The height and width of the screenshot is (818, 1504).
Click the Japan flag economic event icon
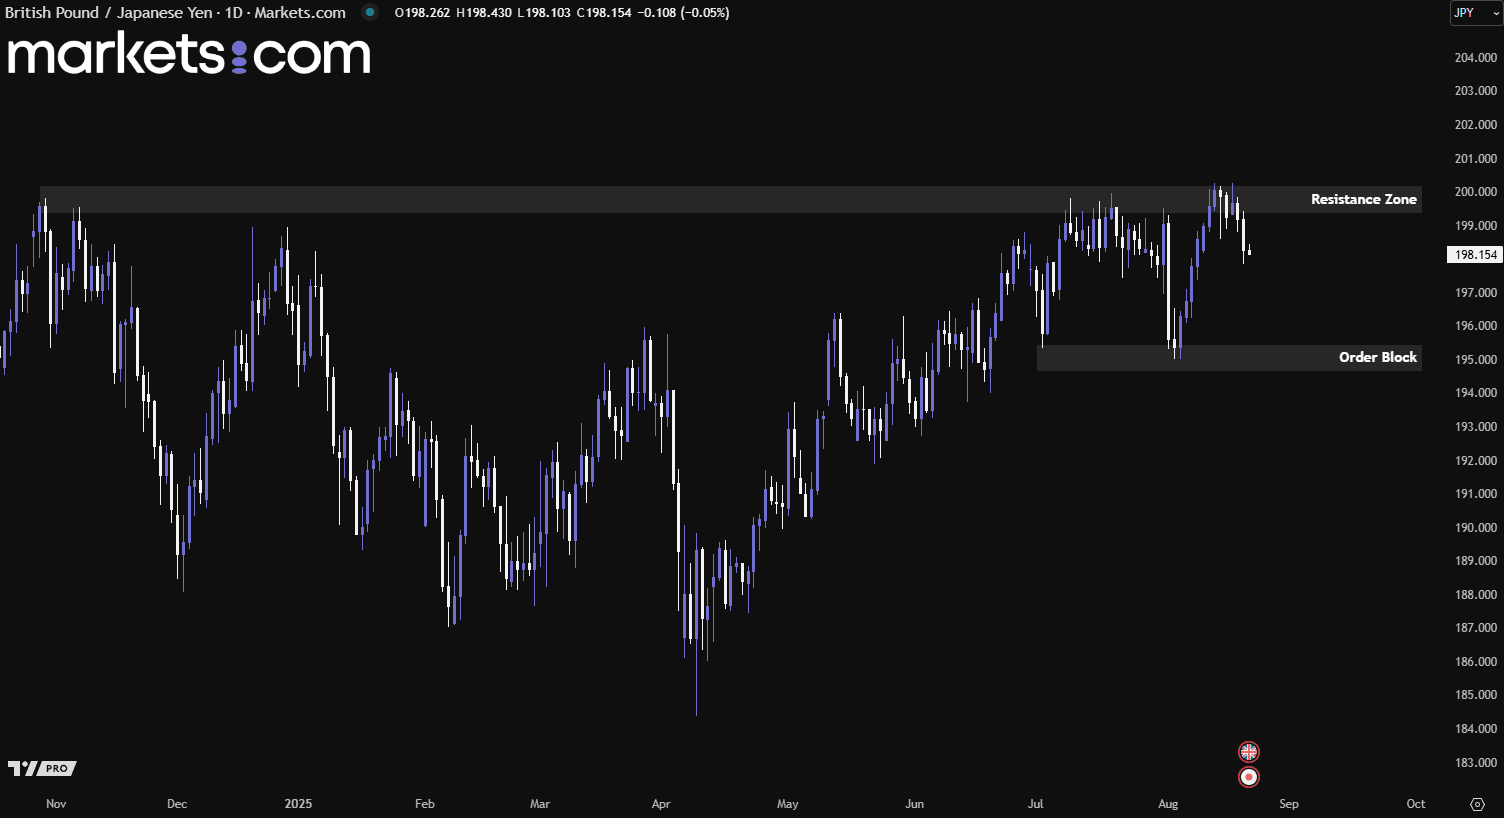1248,777
